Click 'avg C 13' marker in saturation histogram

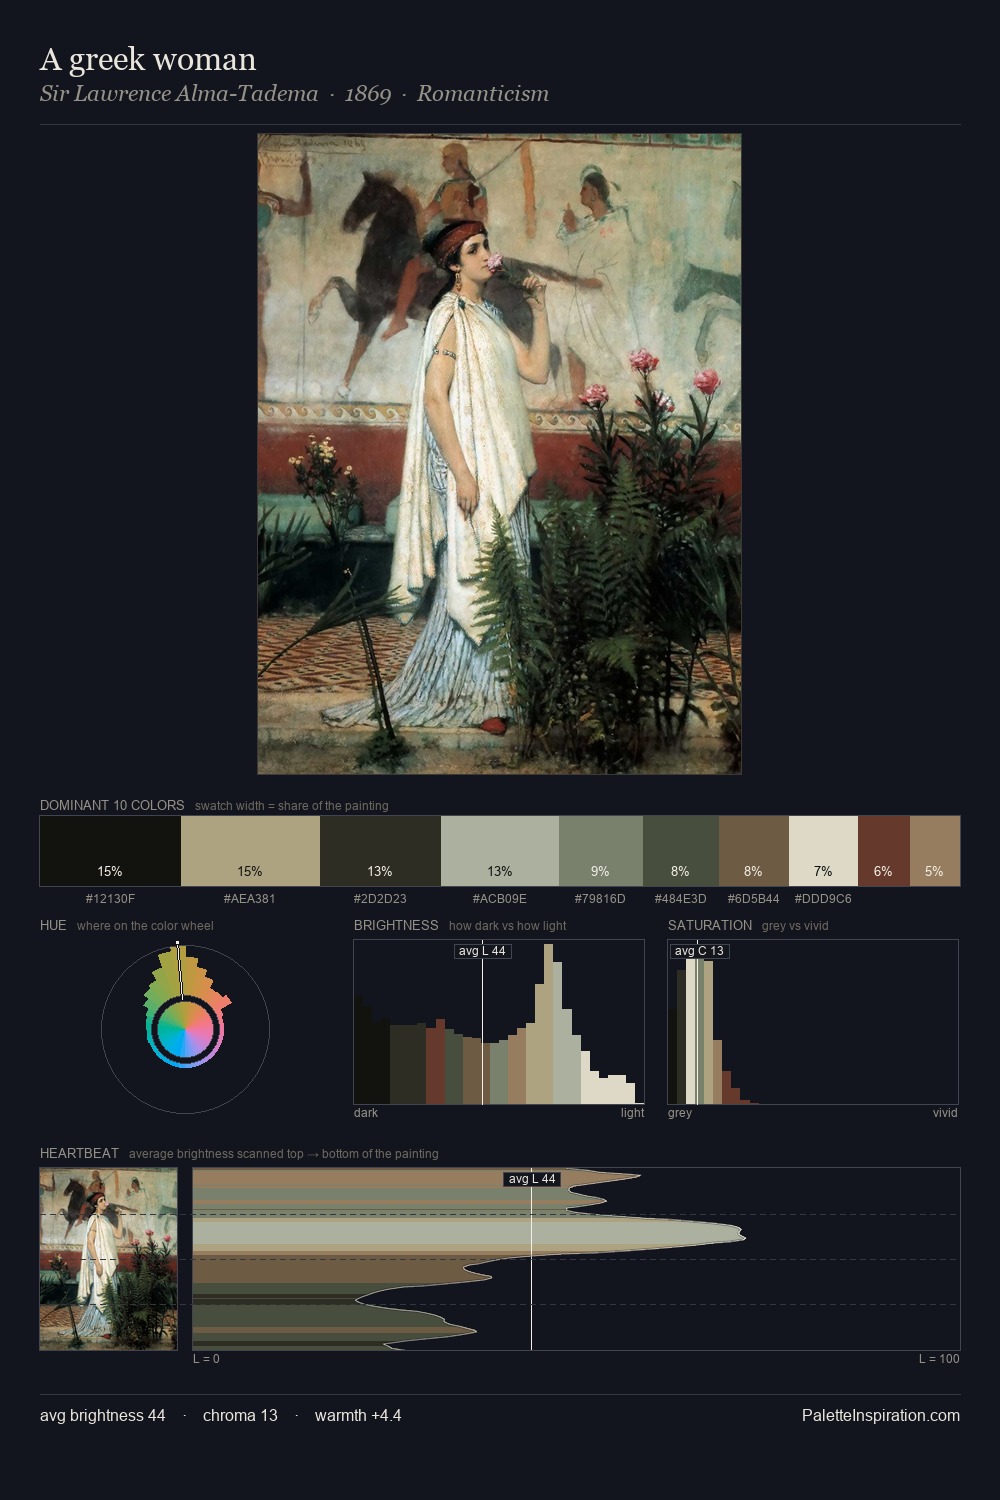point(699,951)
